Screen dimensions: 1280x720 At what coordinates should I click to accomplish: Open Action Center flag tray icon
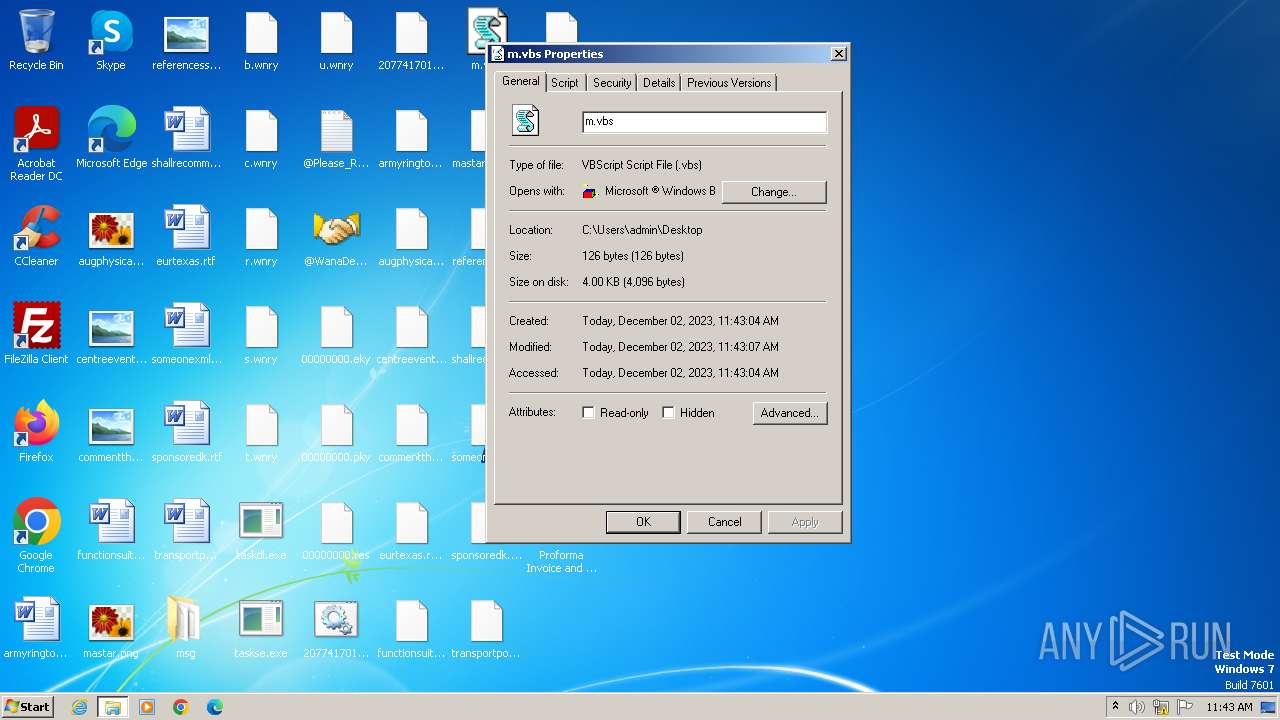(x=1185, y=707)
